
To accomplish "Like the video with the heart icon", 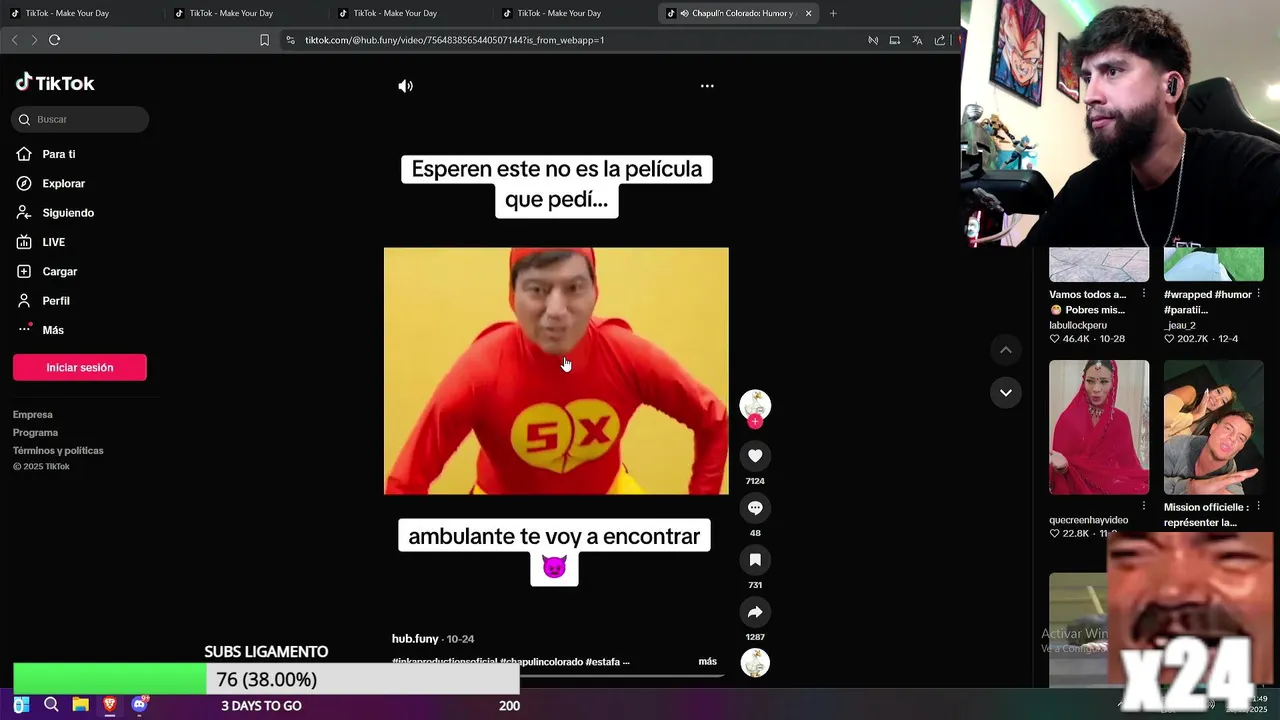I will click(755, 456).
